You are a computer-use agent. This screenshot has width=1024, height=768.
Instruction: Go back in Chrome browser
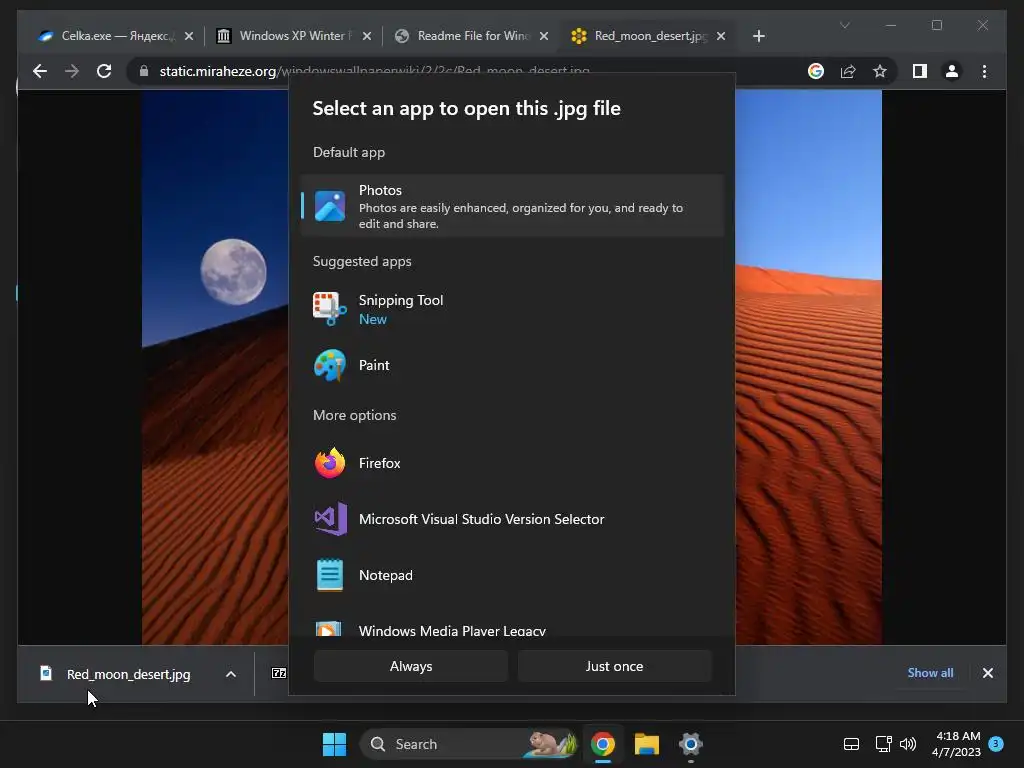point(40,71)
